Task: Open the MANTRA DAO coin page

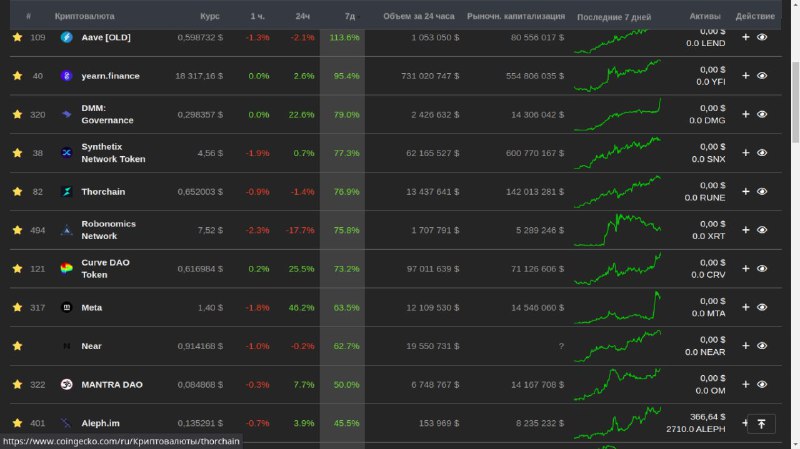Action: pos(112,384)
